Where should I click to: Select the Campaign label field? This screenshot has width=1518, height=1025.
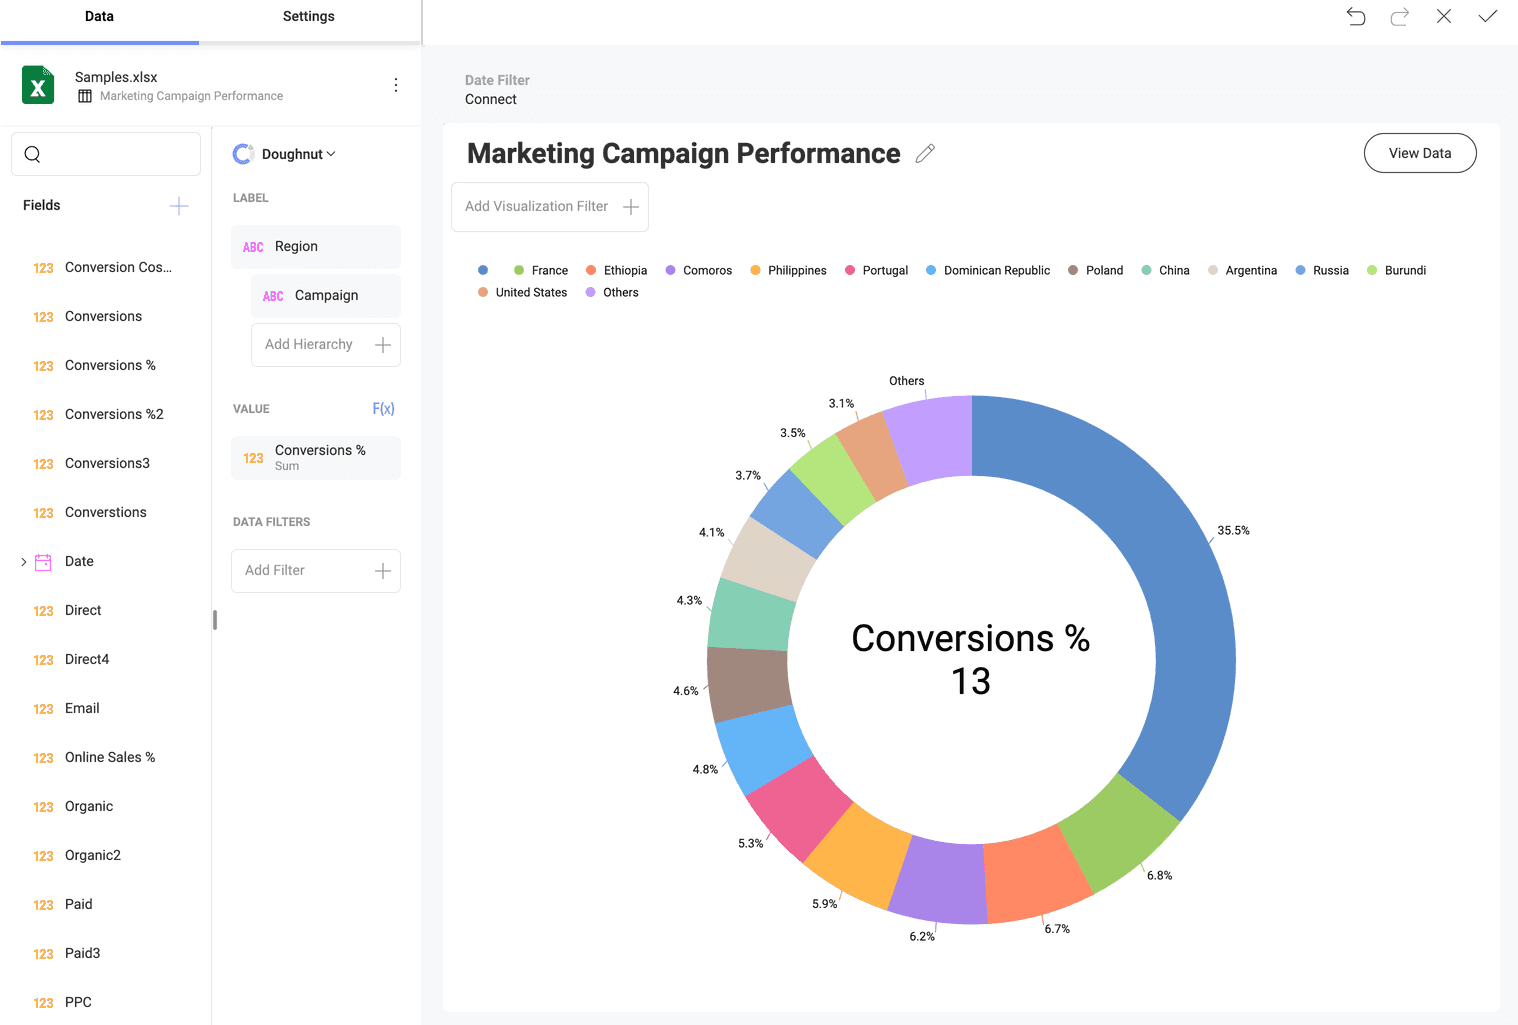click(326, 296)
